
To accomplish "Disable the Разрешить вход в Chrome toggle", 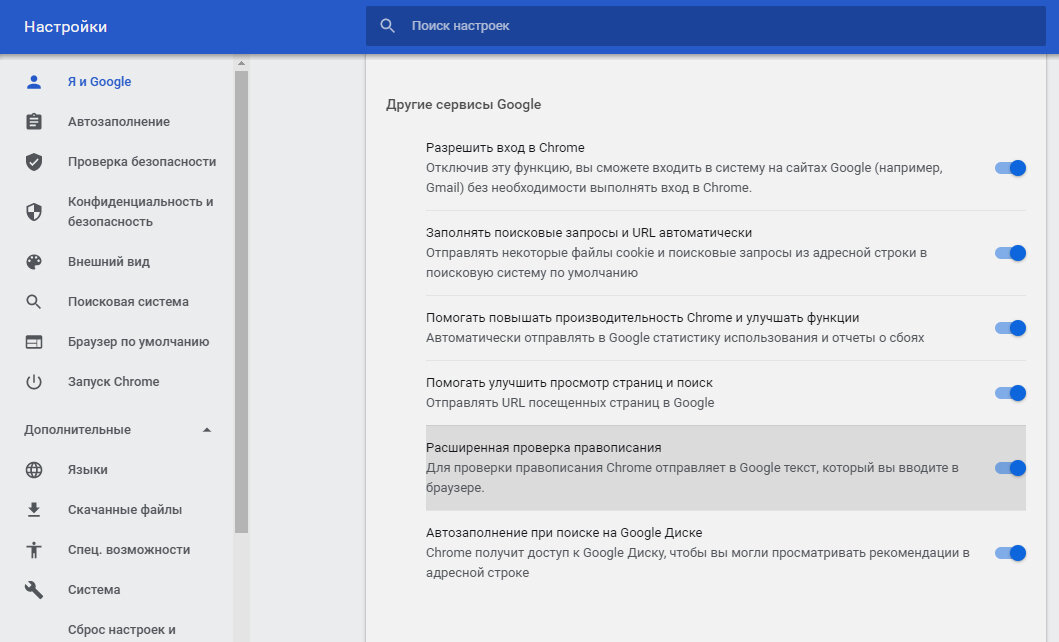I will point(1010,168).
